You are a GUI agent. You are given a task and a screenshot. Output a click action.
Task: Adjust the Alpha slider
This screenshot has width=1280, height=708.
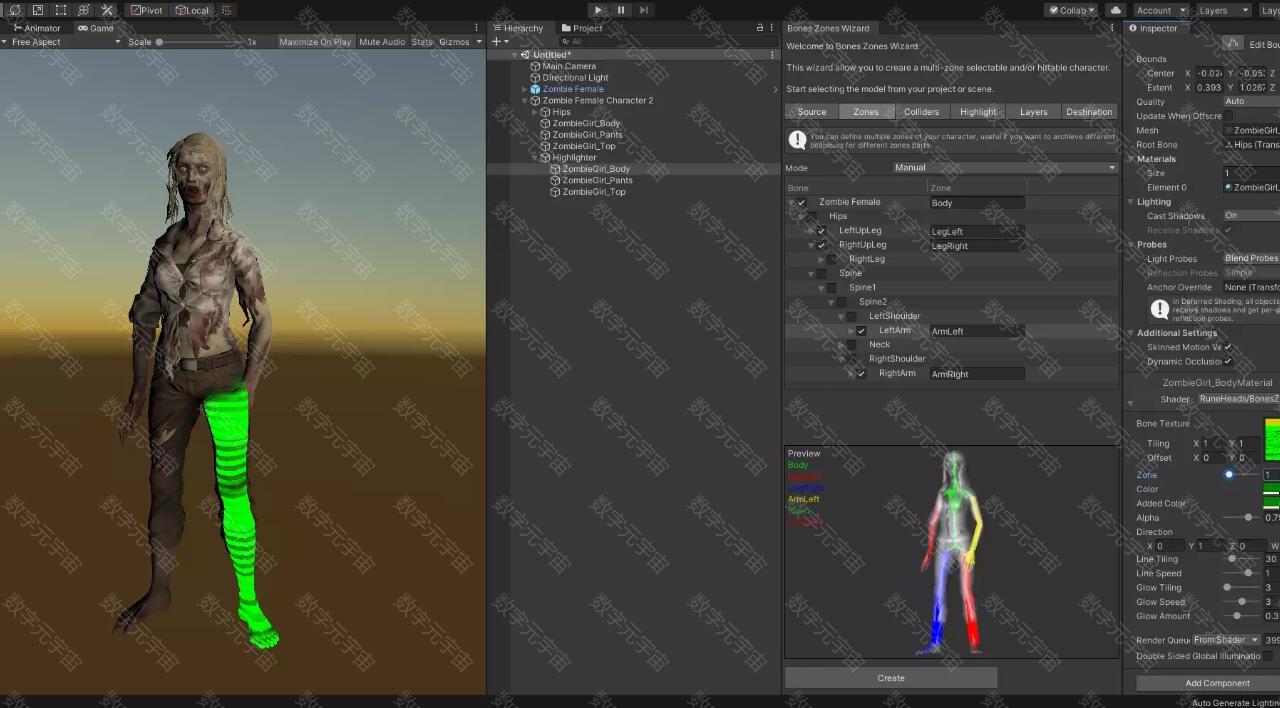[1240, 518]
